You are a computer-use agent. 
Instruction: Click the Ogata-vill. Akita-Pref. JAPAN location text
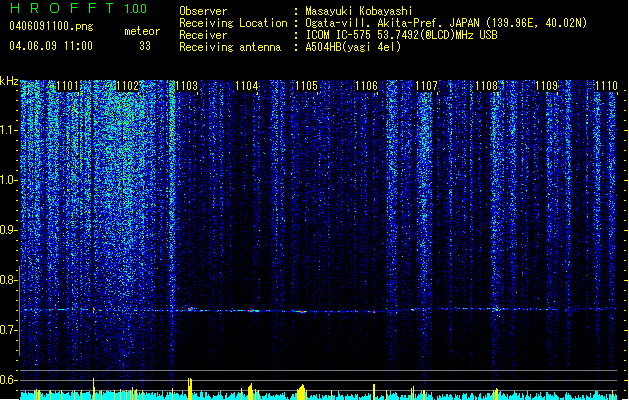(x=446, y=23)
